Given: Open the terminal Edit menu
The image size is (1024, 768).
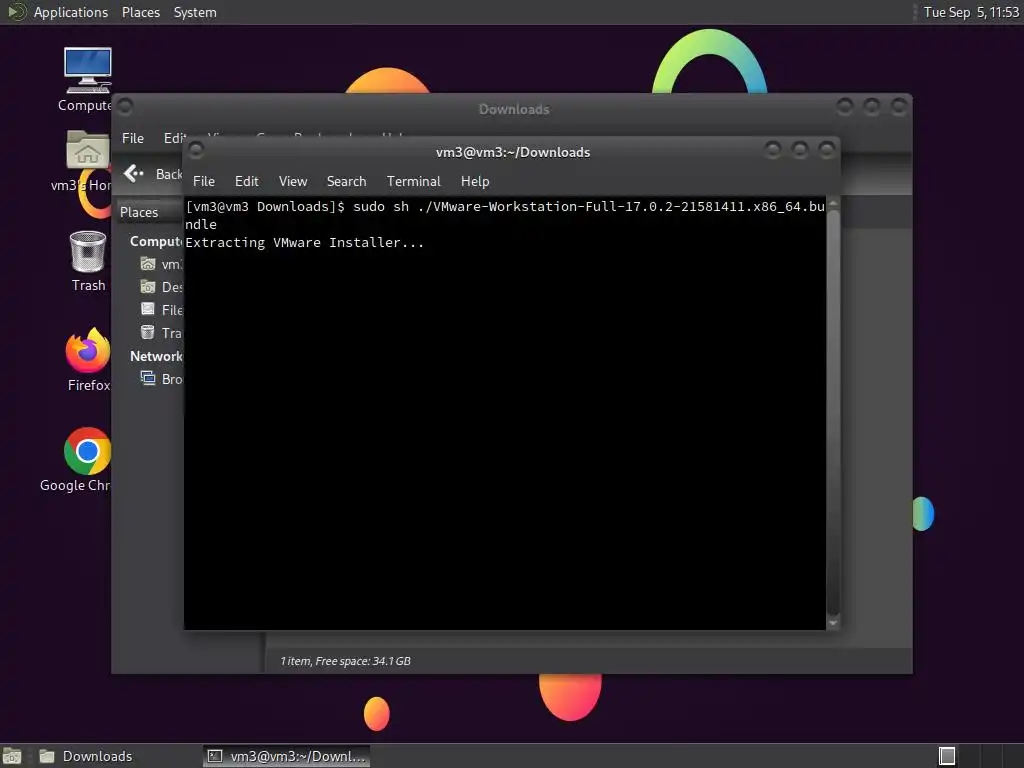Looking at the screenshot, I should click(247, 182).
